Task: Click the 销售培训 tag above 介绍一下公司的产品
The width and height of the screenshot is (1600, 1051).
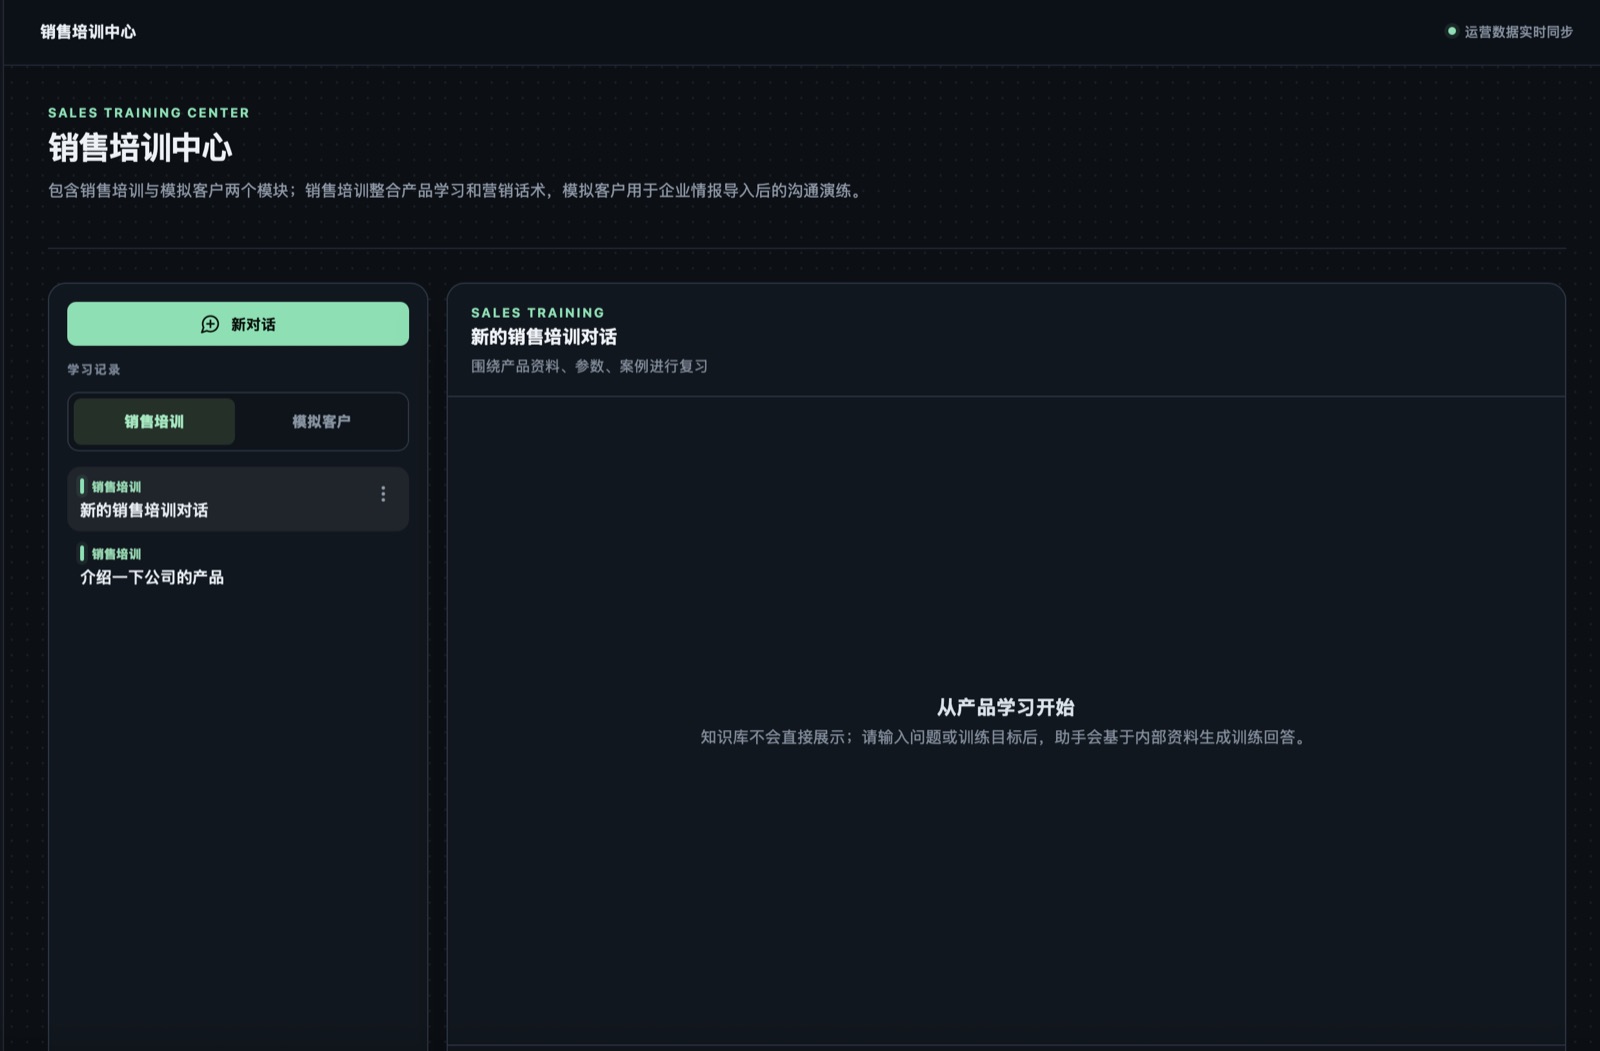Action: 116,554
